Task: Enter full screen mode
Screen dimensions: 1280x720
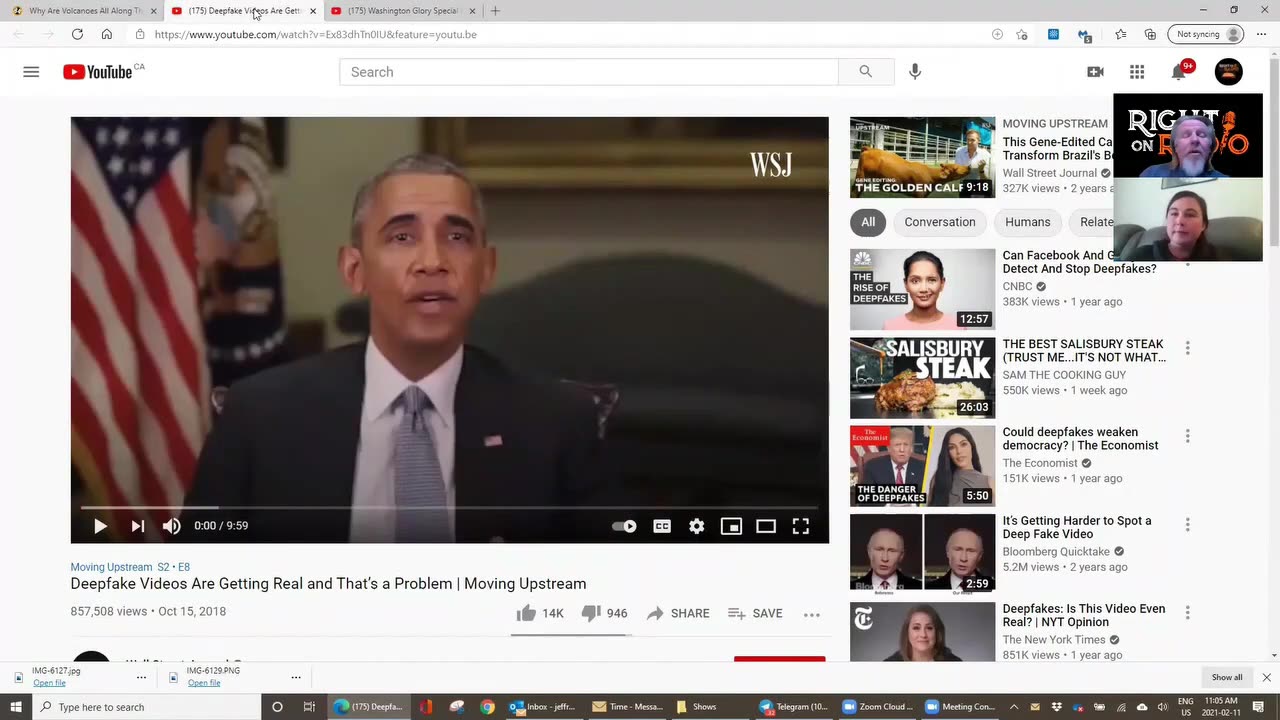Action: point(801,526)
